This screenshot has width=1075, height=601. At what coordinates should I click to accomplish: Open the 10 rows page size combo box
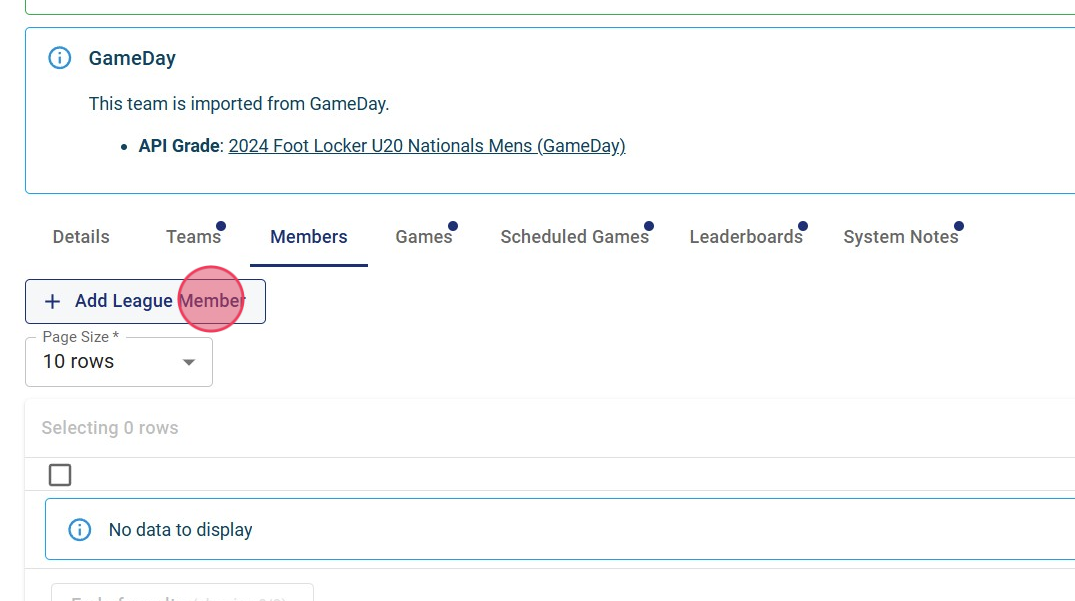pyautogui.click(x=118, y=362)
